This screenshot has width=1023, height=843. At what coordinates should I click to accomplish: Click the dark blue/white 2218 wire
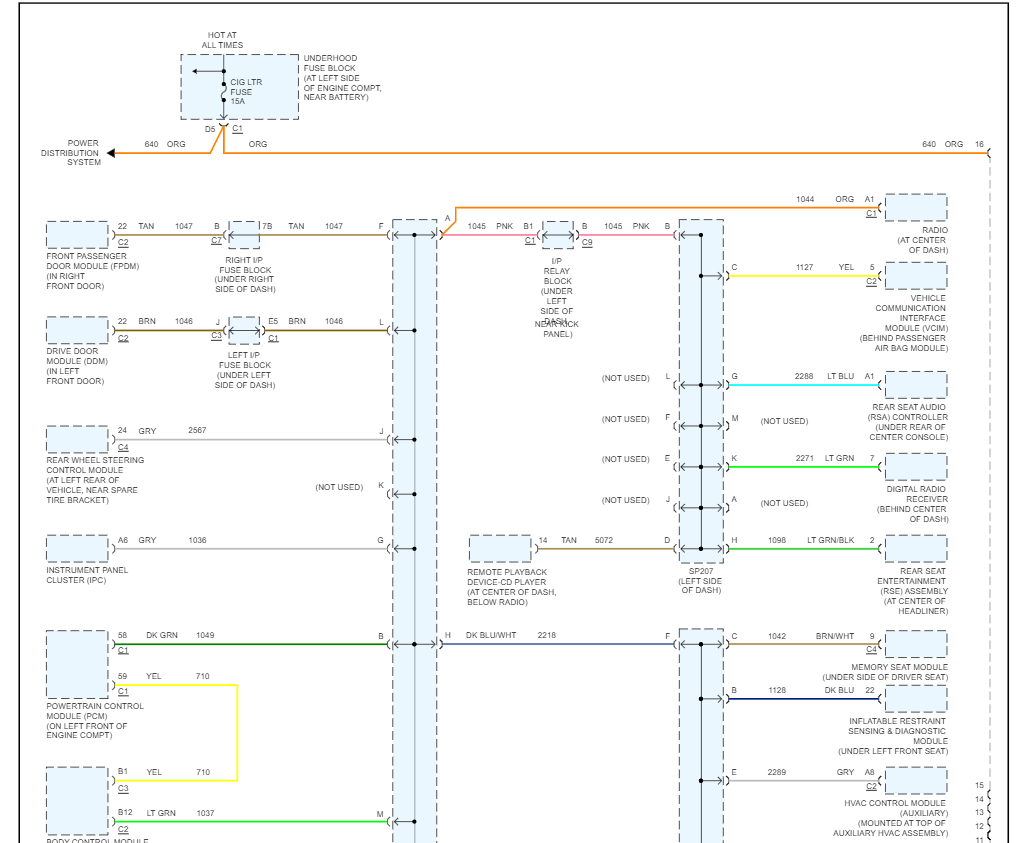click(560, 644)
